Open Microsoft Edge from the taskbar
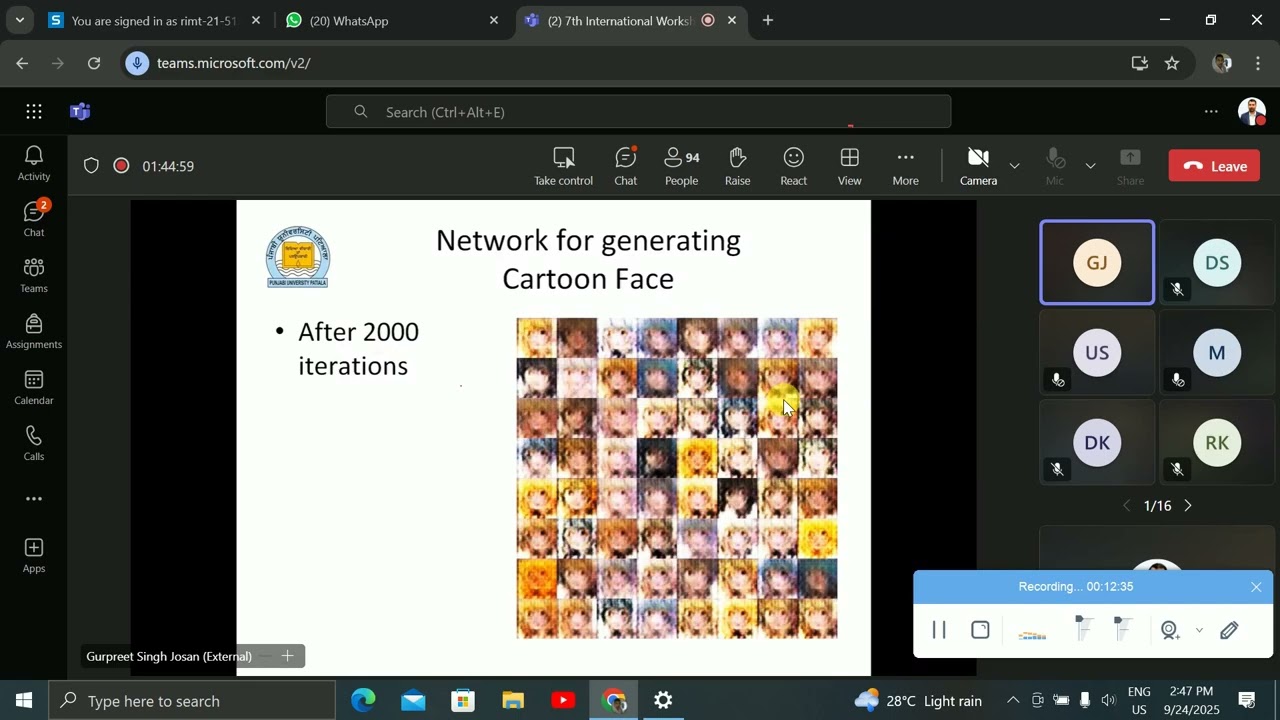 [x=363, y=701]
